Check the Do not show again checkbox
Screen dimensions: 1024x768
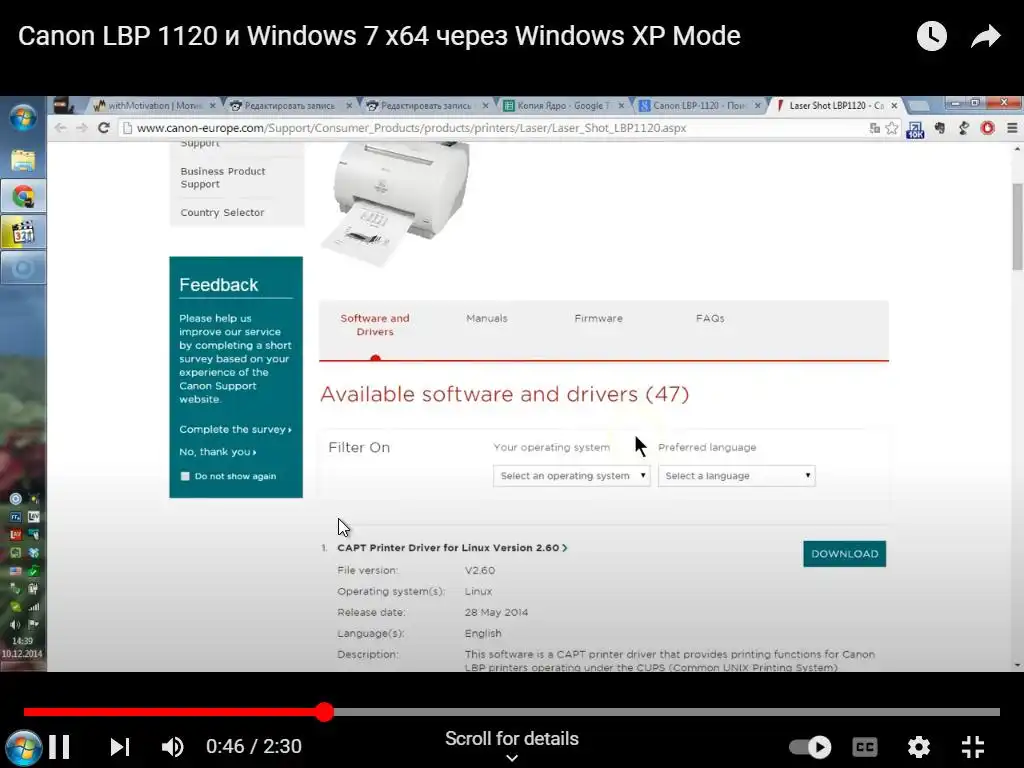coord(185,476)
